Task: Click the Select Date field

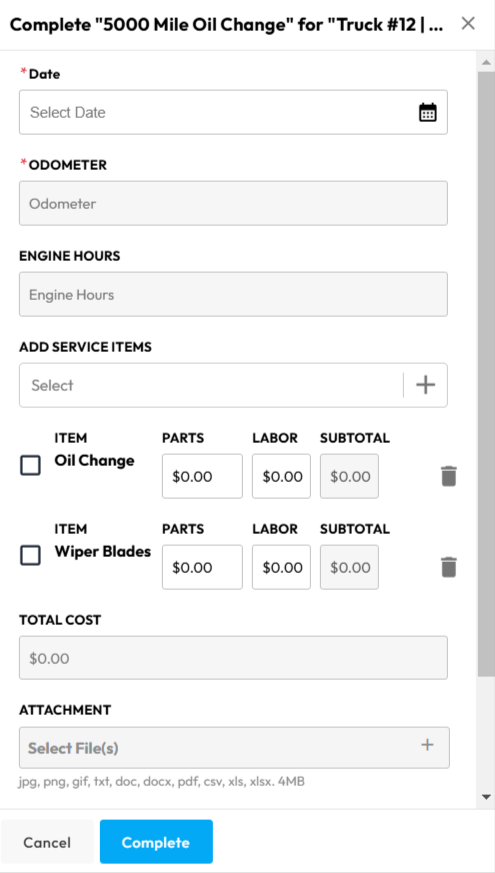Action: click(x=233, y=112)
